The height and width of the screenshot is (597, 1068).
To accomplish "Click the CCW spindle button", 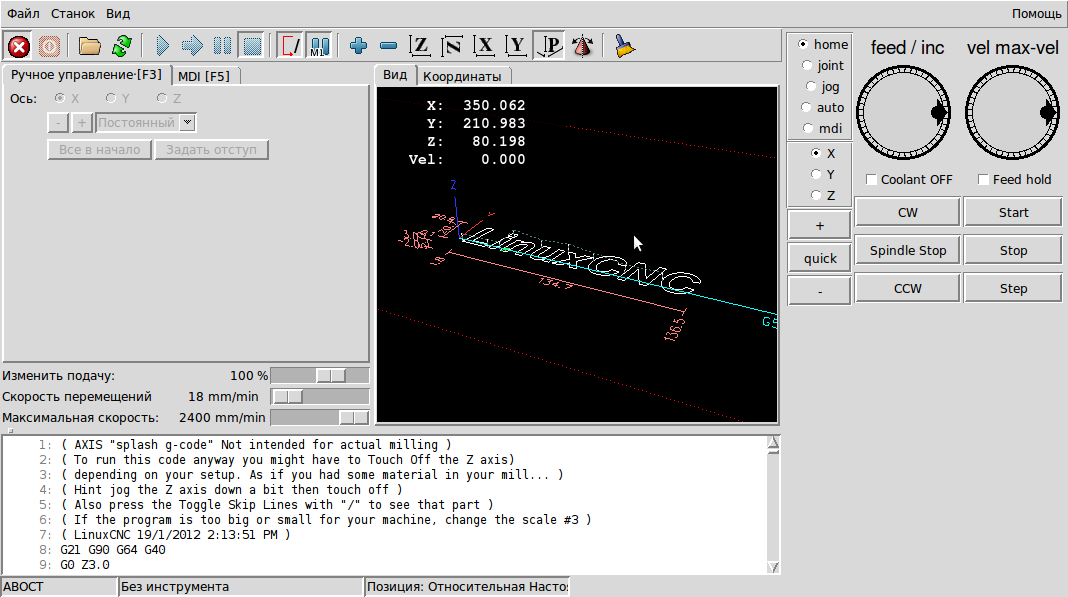I will 907,289.
